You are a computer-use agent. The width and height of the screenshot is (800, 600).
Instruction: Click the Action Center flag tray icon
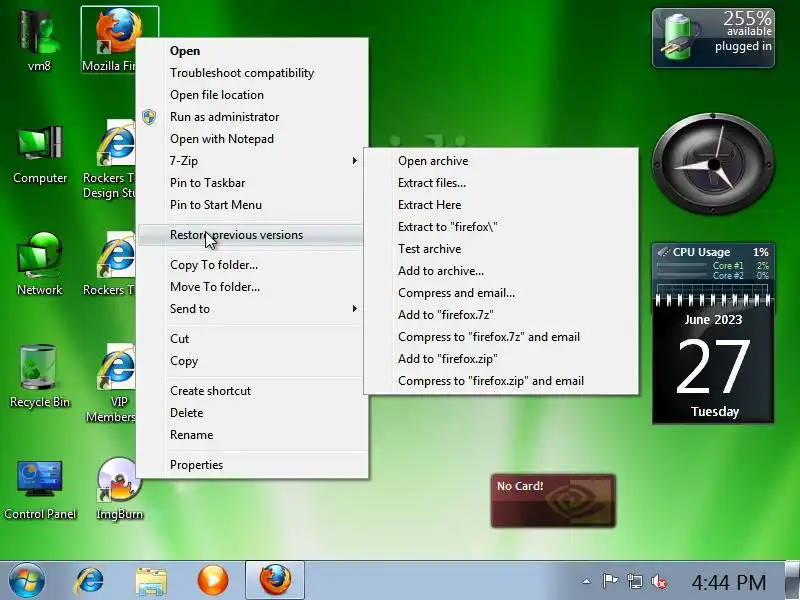point(610,581)
